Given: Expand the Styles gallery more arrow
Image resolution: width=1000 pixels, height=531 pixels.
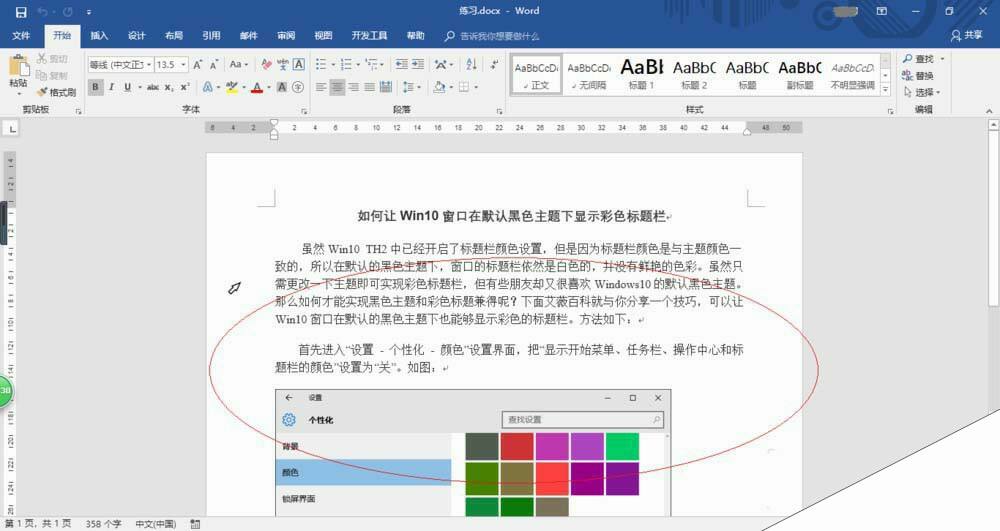Looking at the screenshot, I should (x=885, y=91).
